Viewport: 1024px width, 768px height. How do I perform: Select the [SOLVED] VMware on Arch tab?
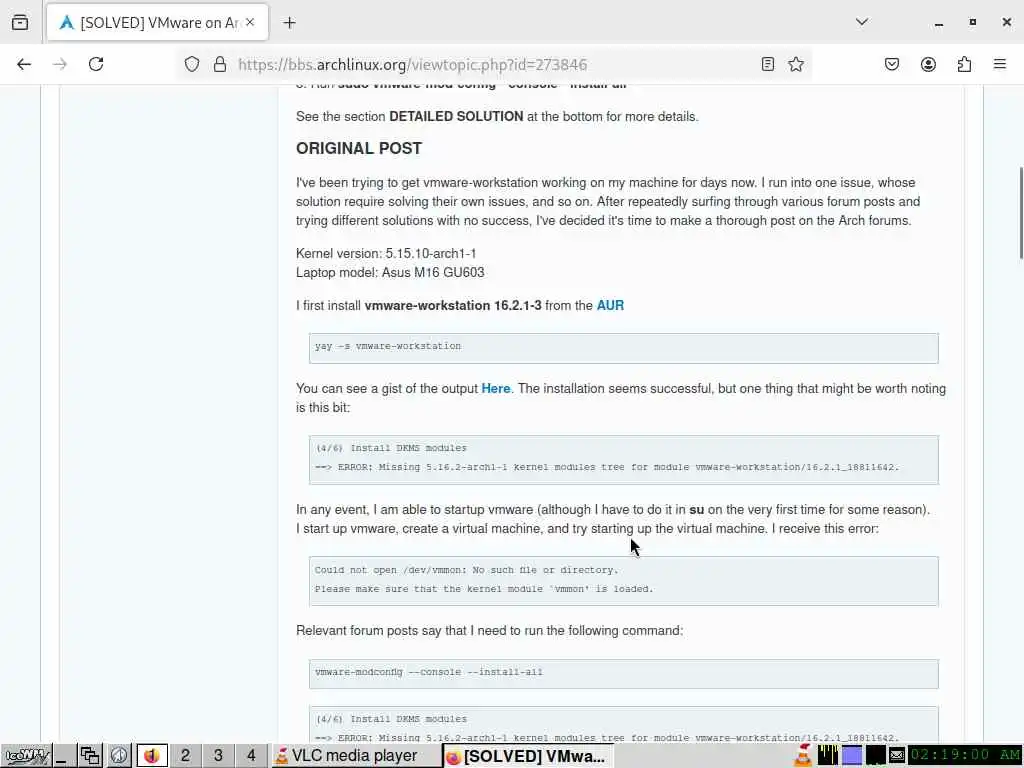click(x=157, y=23)
